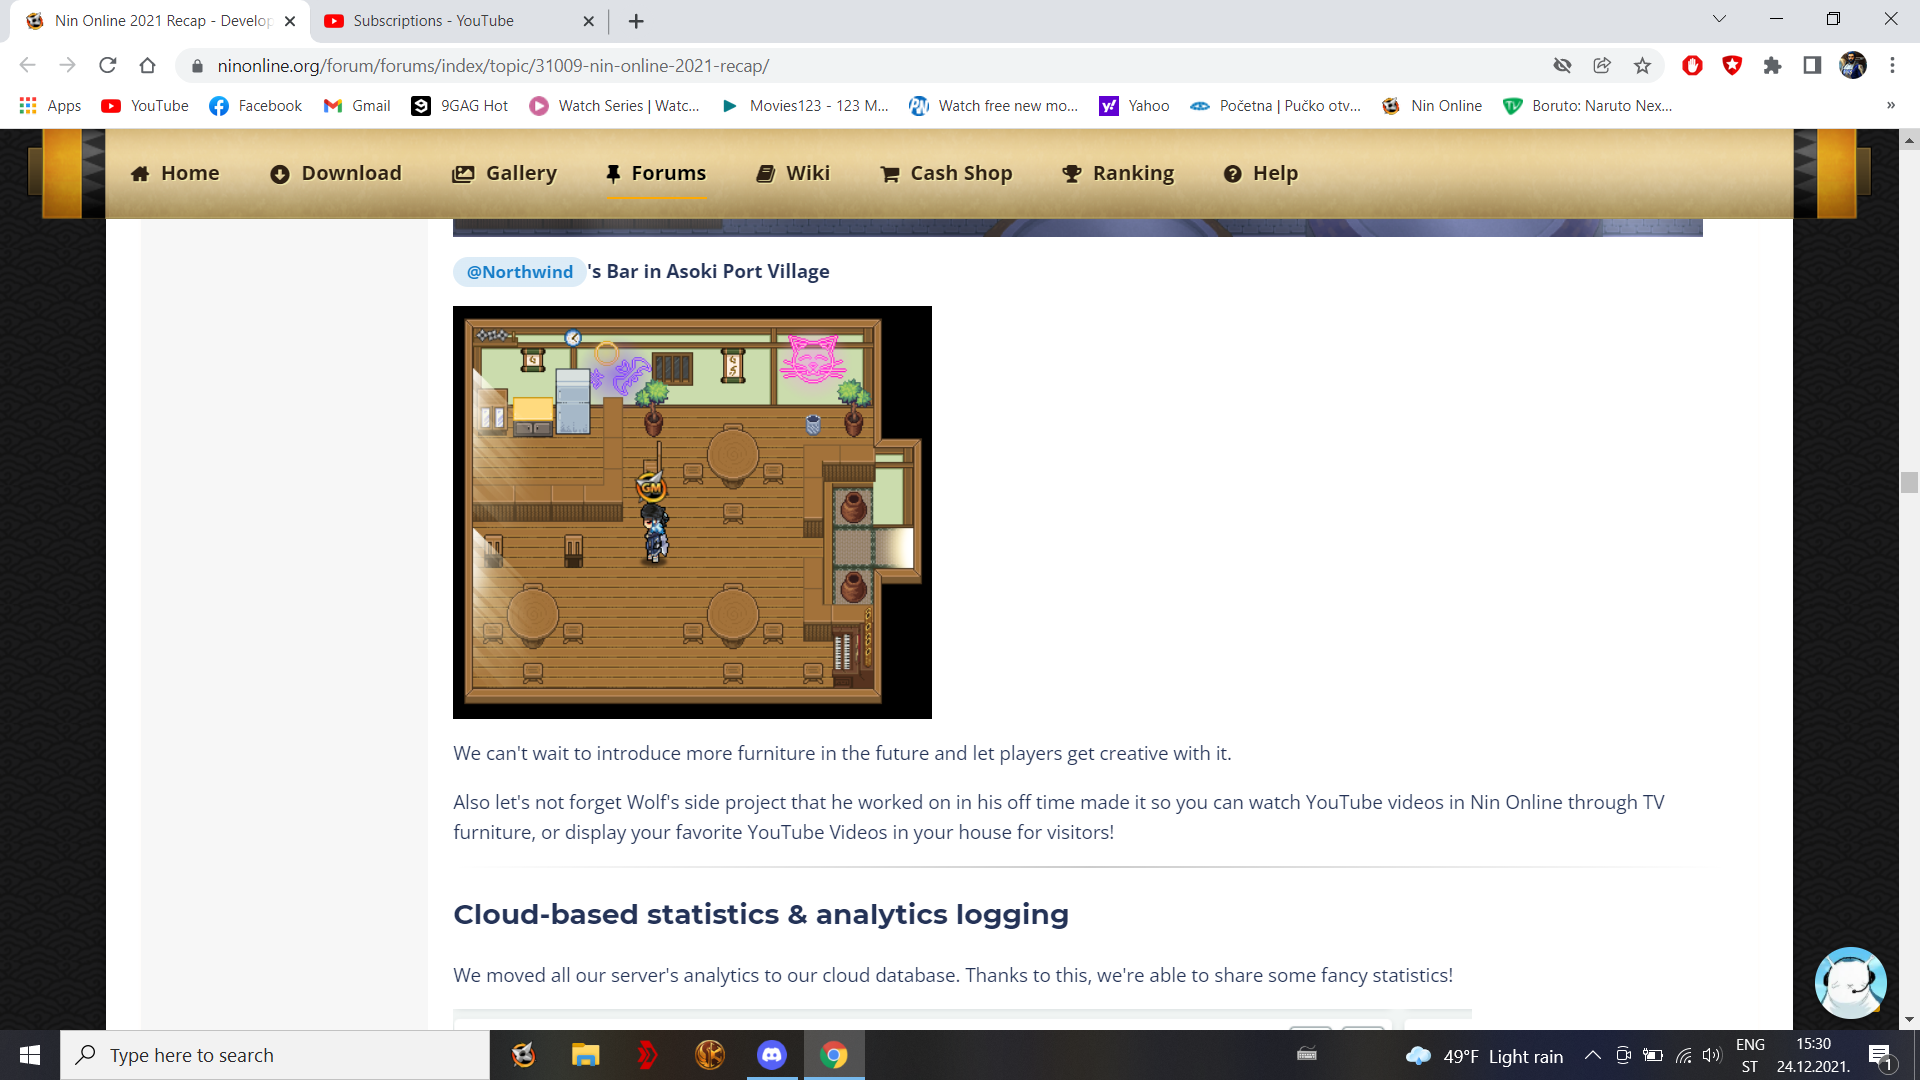Toggle Chrome side panel button

1812,66
